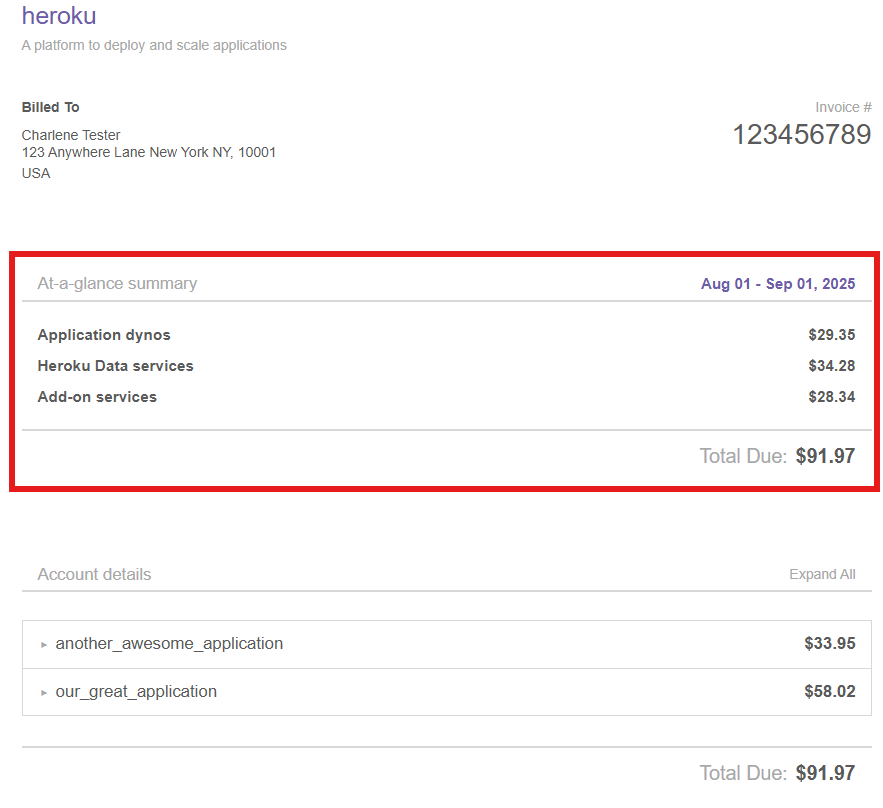Click the heroku logo text
The image size is (883, 808).
(x=59, y=17)
